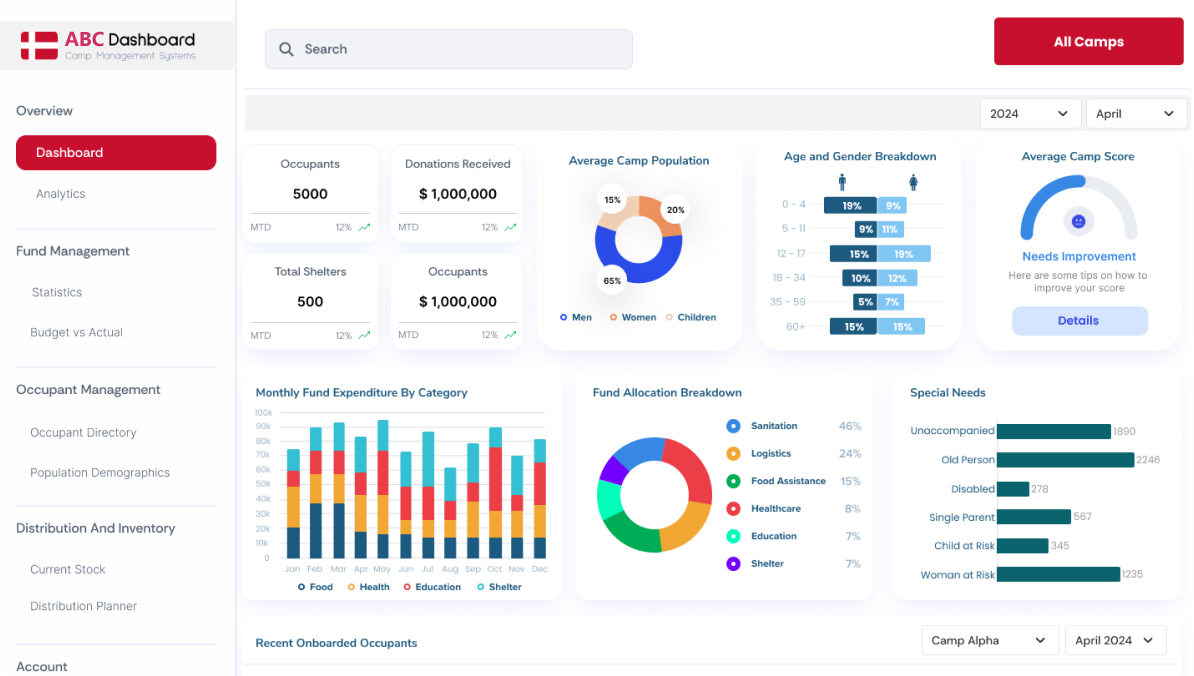Click the Healthcare red circle icon
The height and width of the screenshot is (676, 1194).
click(733, 509)
